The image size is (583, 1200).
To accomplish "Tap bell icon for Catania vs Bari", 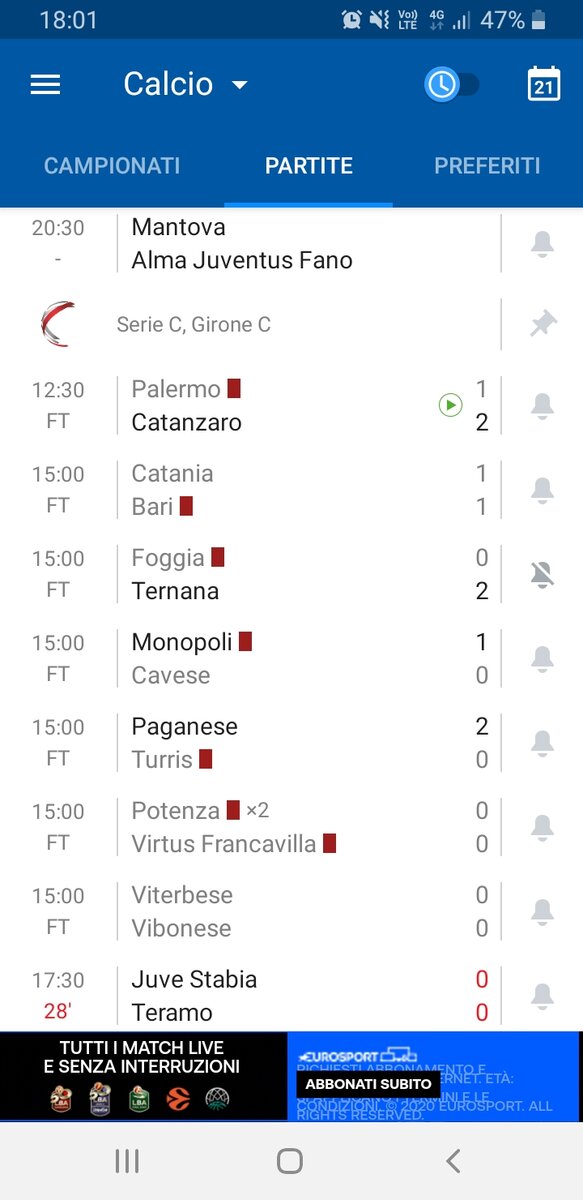I will (542, 490).
